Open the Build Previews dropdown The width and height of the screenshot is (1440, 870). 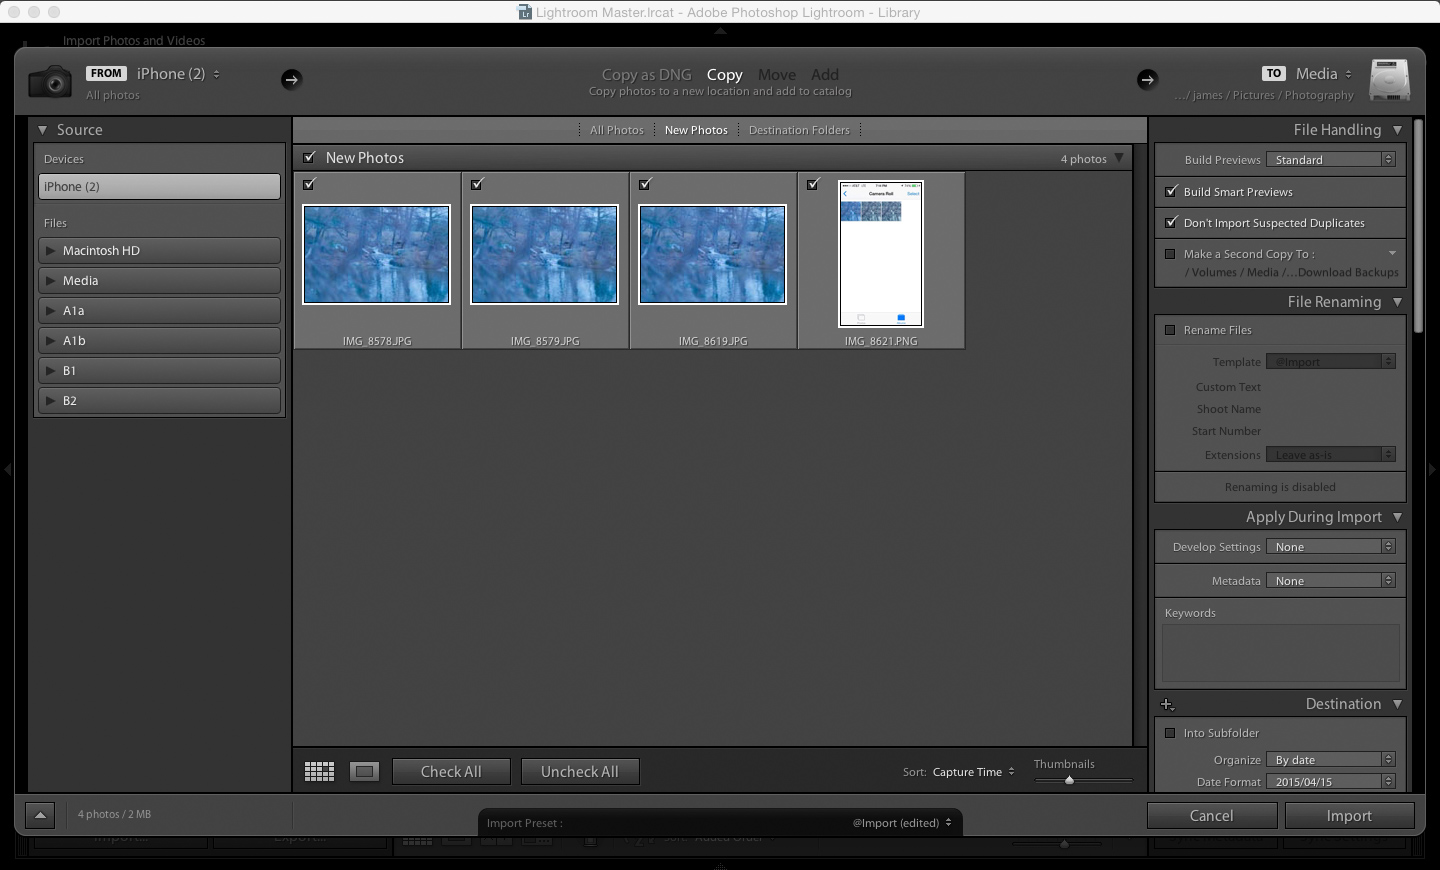tap(1330, 160)
